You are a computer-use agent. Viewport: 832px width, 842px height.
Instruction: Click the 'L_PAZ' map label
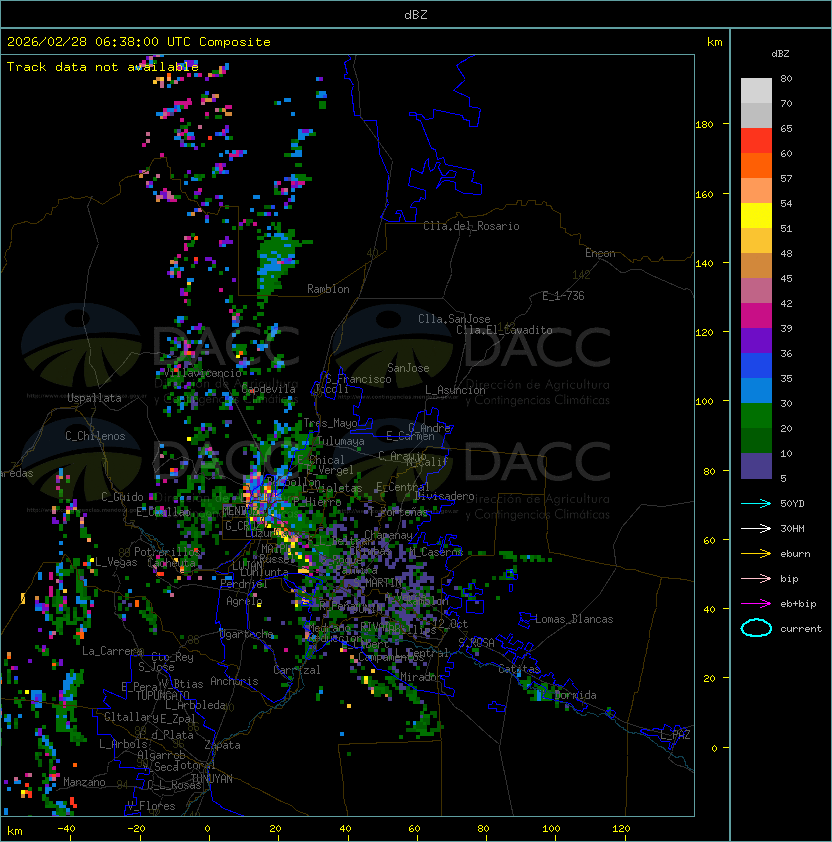click(675, 735)
